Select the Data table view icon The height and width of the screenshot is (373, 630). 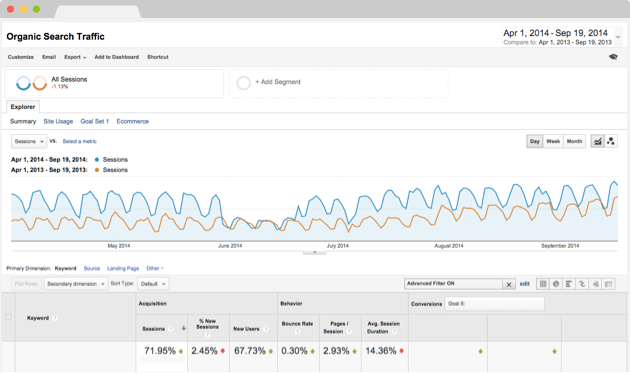(x=543, y=284)
